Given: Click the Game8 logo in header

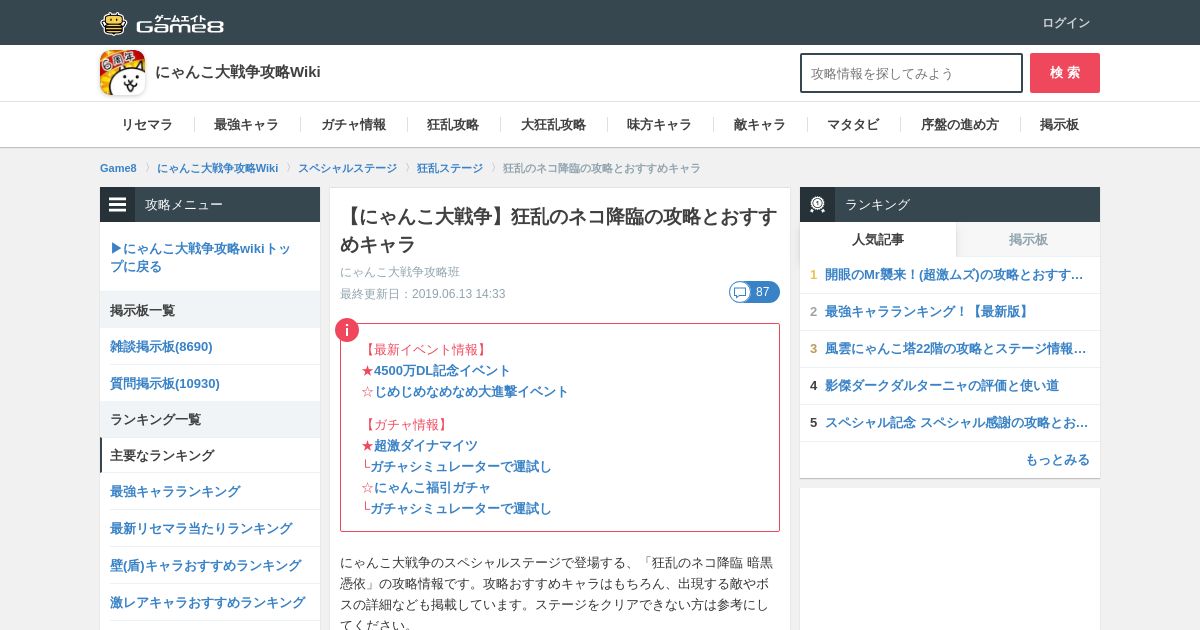Looking at the screenshot, I should pyautogui.click(x=162, y=23).
